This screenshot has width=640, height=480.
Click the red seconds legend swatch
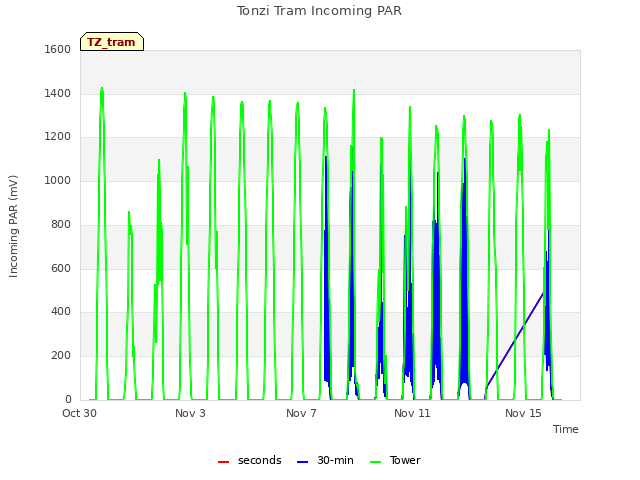223,462
